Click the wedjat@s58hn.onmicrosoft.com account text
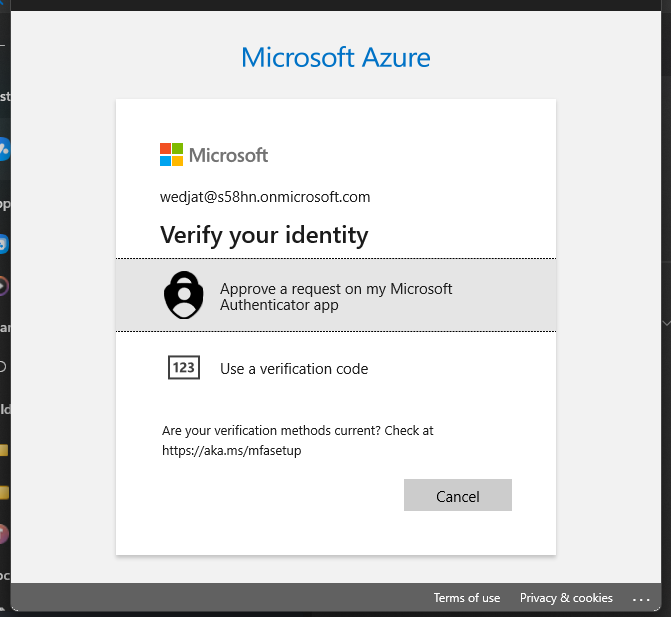This screenshot has width=671, height=617. coord(265,197)
